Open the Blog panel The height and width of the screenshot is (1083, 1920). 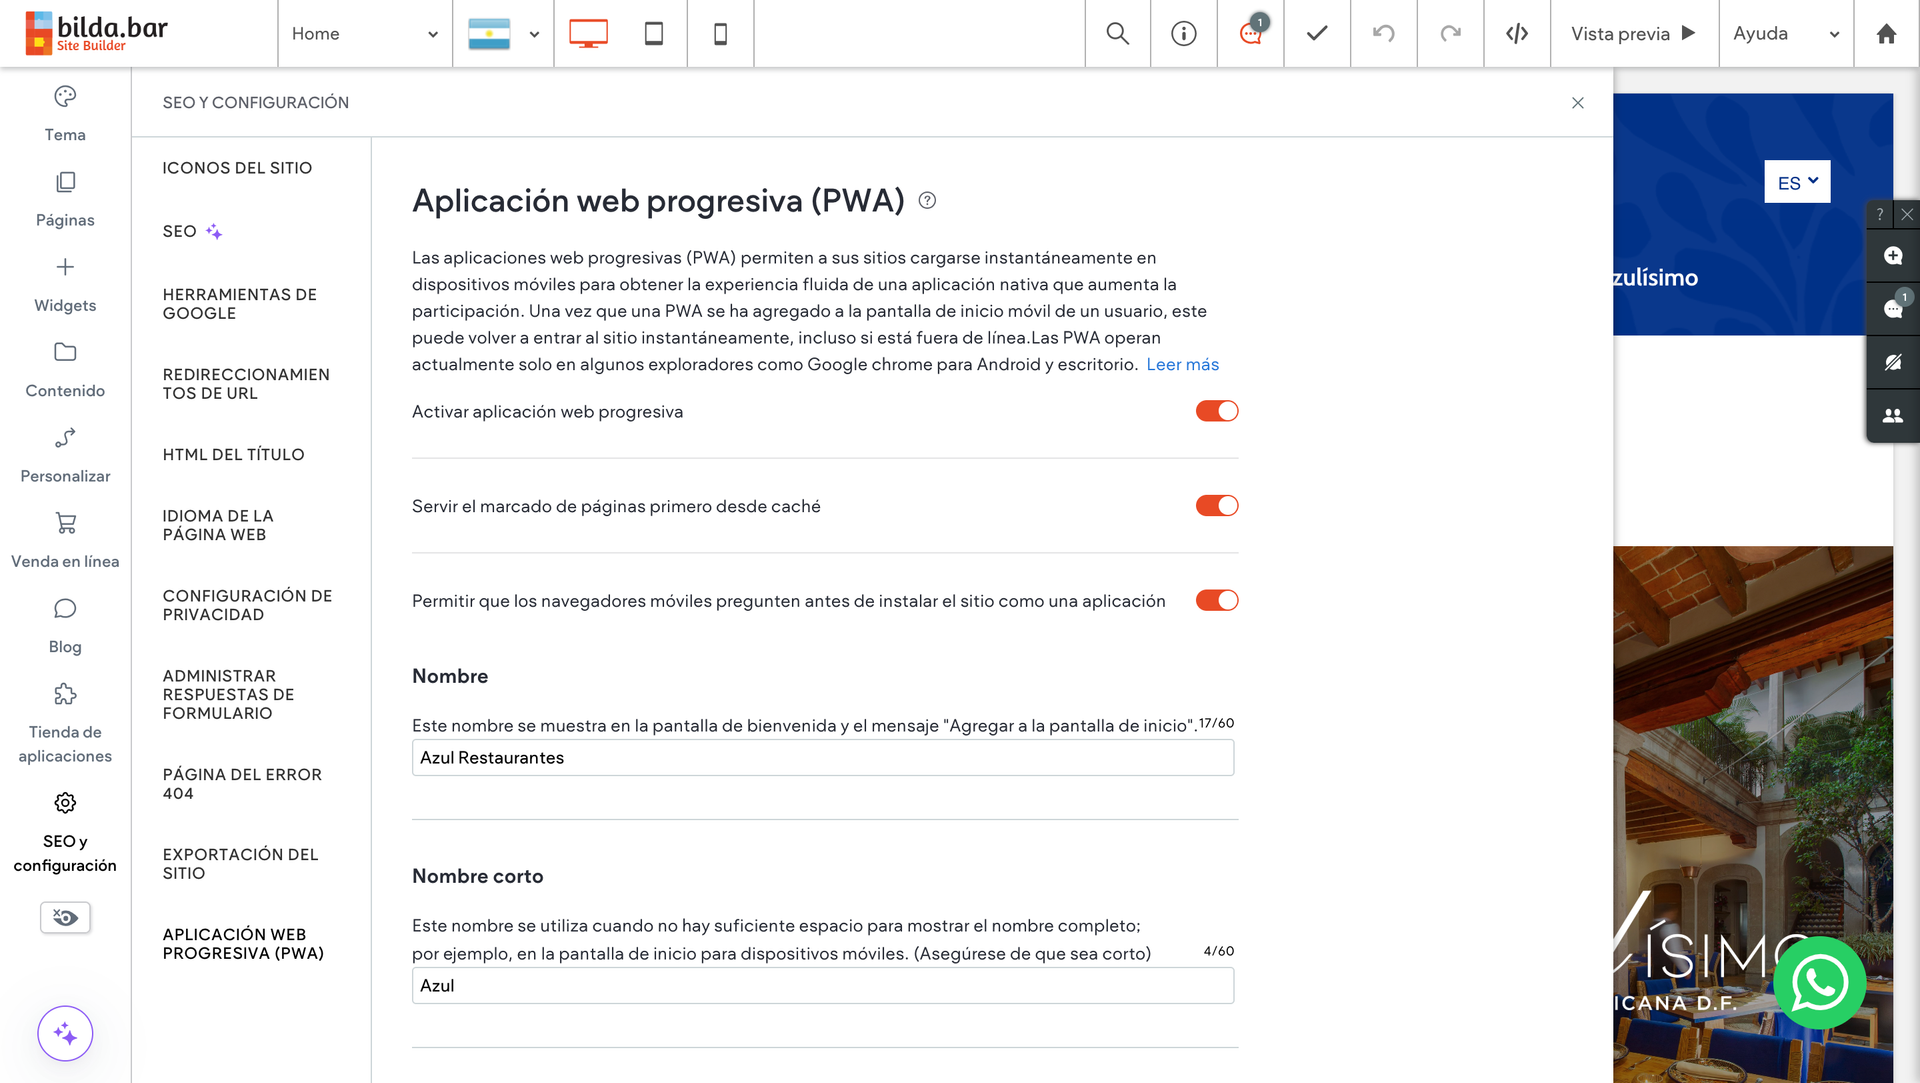tap(65, 626)
